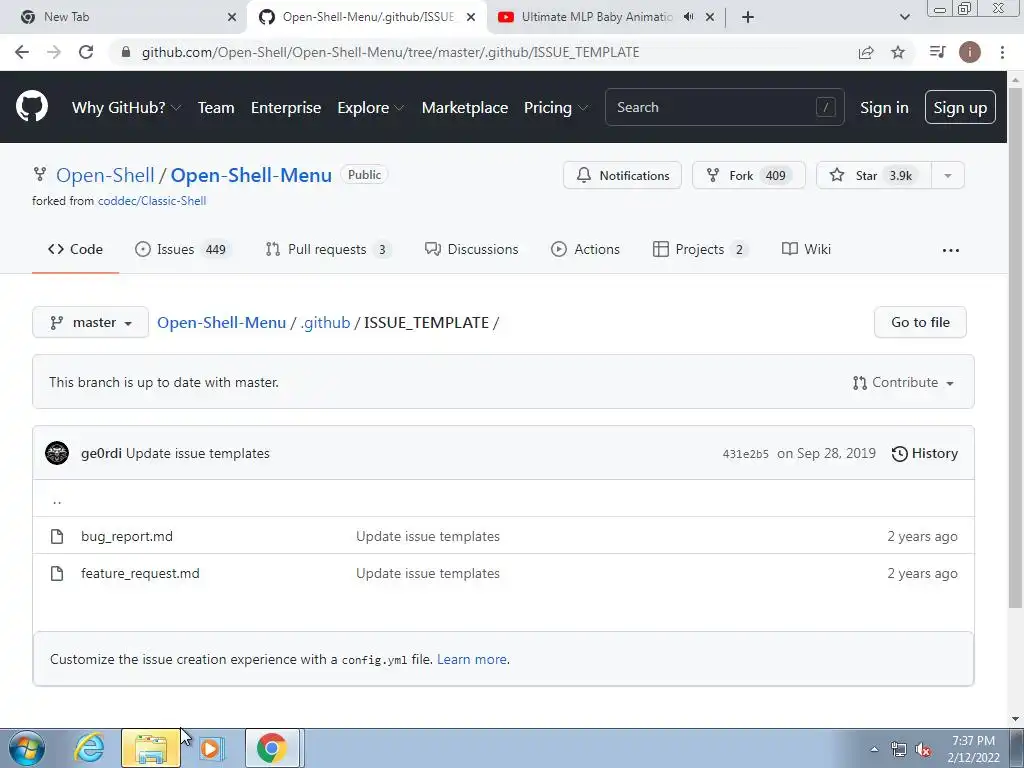Open the Star lists dropdown arrow

(948, 176)
